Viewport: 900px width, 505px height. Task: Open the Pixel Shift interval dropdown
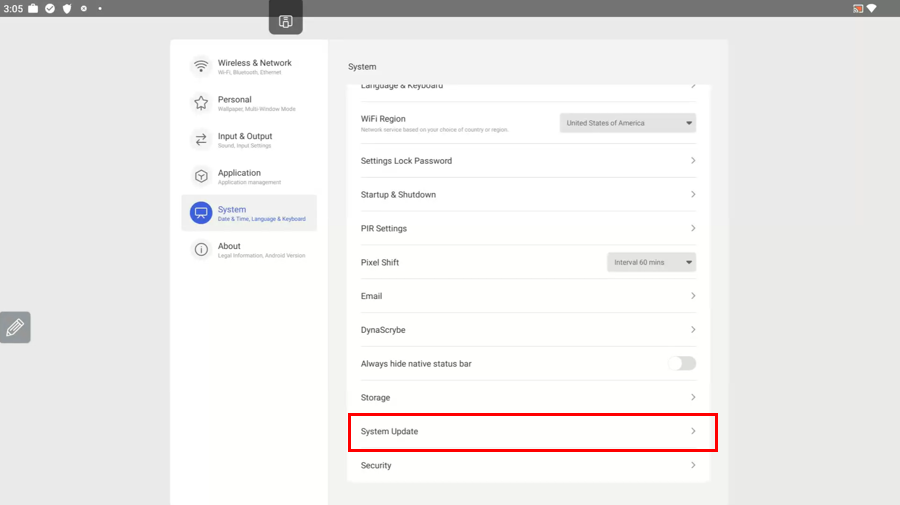(x=651, y=262)
